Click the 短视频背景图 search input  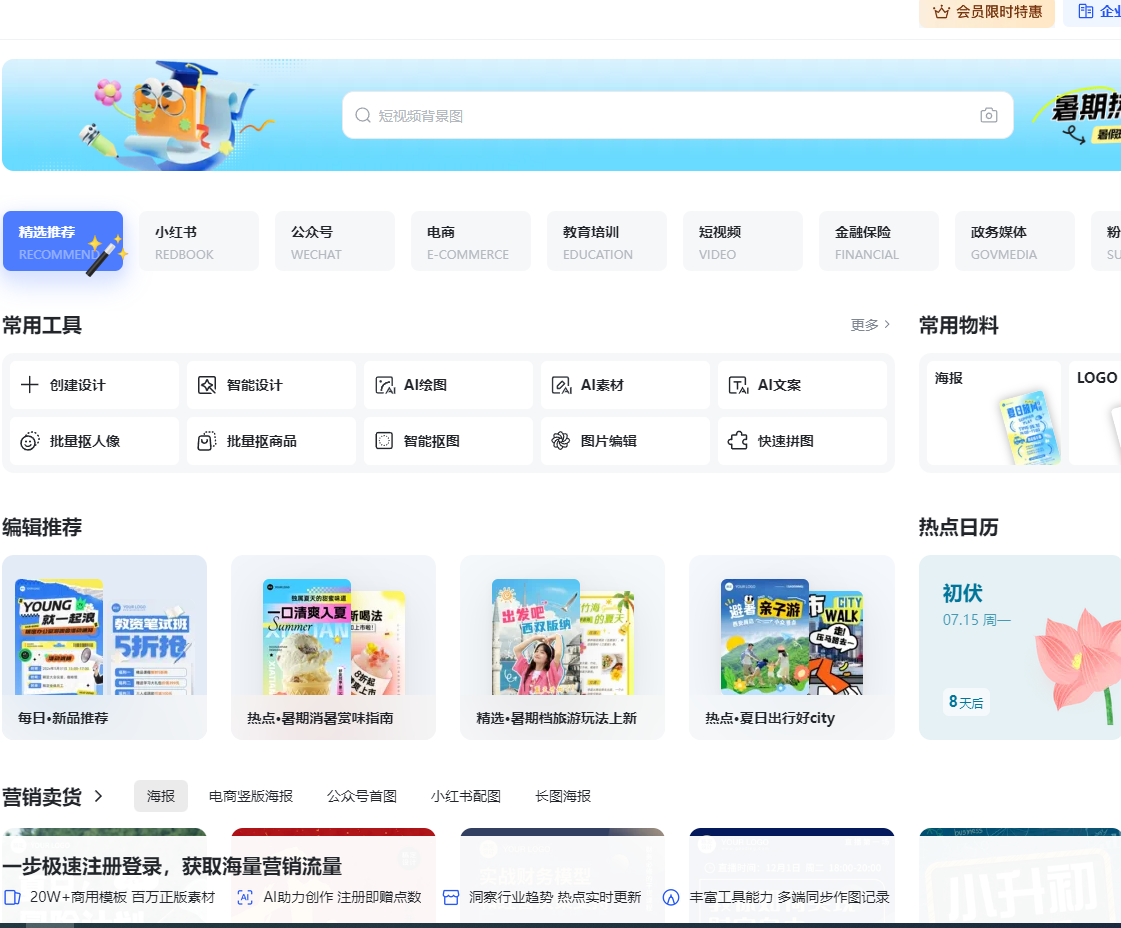(678, 115)
